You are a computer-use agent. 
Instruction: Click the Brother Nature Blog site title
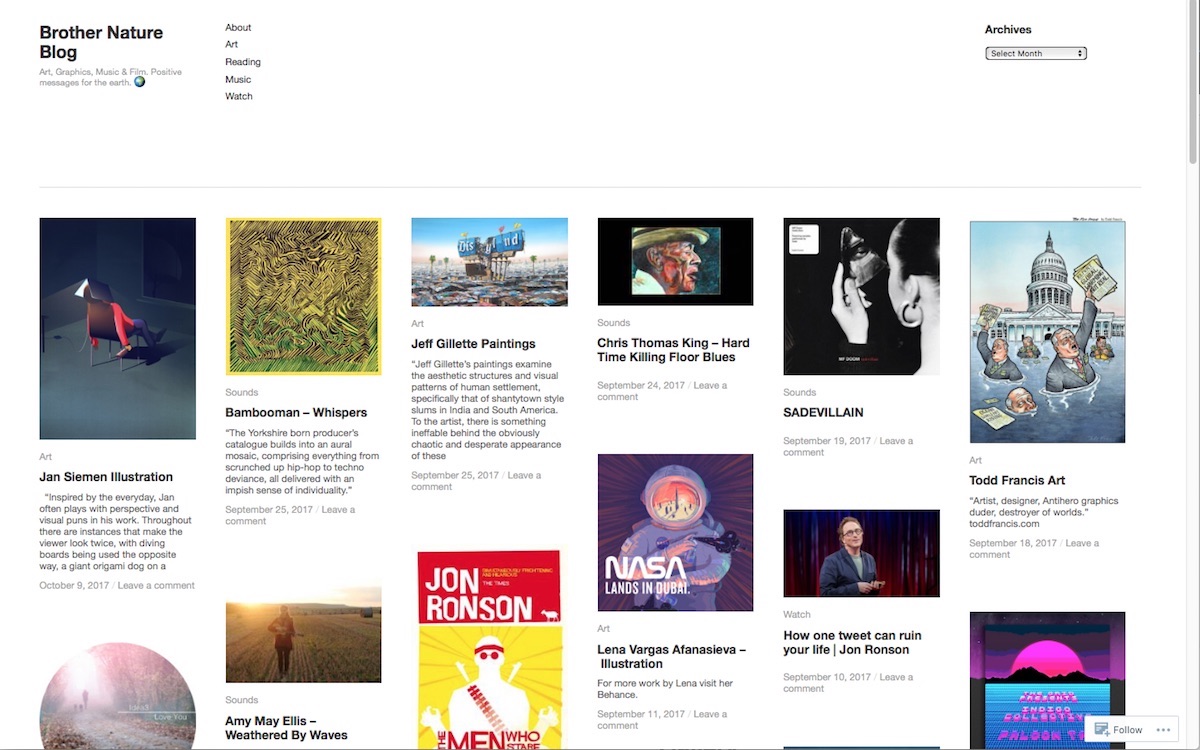100,42
